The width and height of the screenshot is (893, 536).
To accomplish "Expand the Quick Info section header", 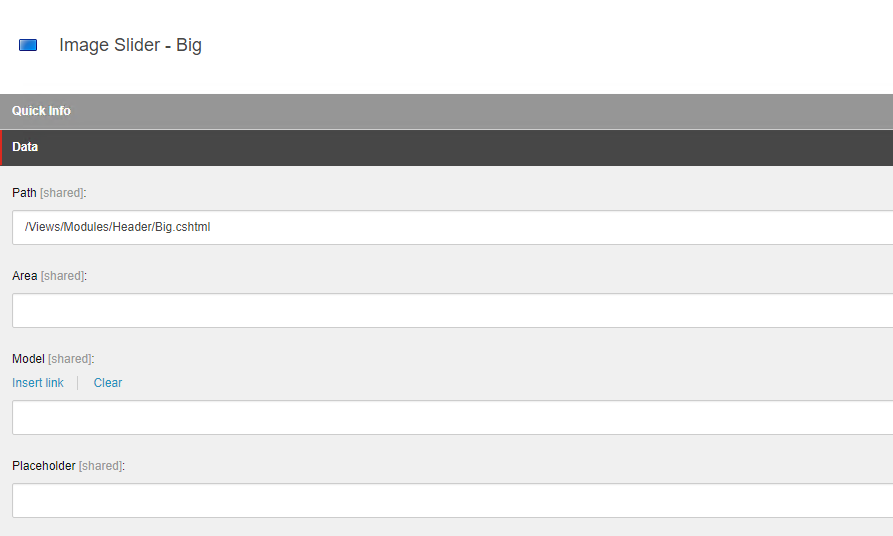I will [446, 111].
